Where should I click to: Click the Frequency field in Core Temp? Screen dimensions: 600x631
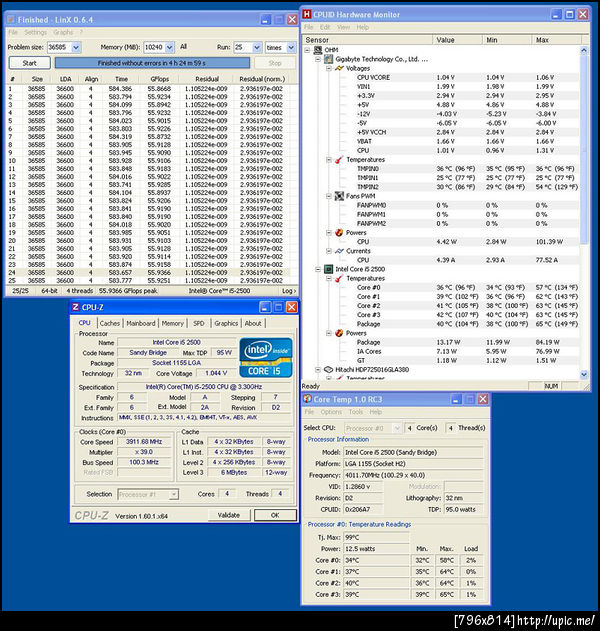coord(413,475)
